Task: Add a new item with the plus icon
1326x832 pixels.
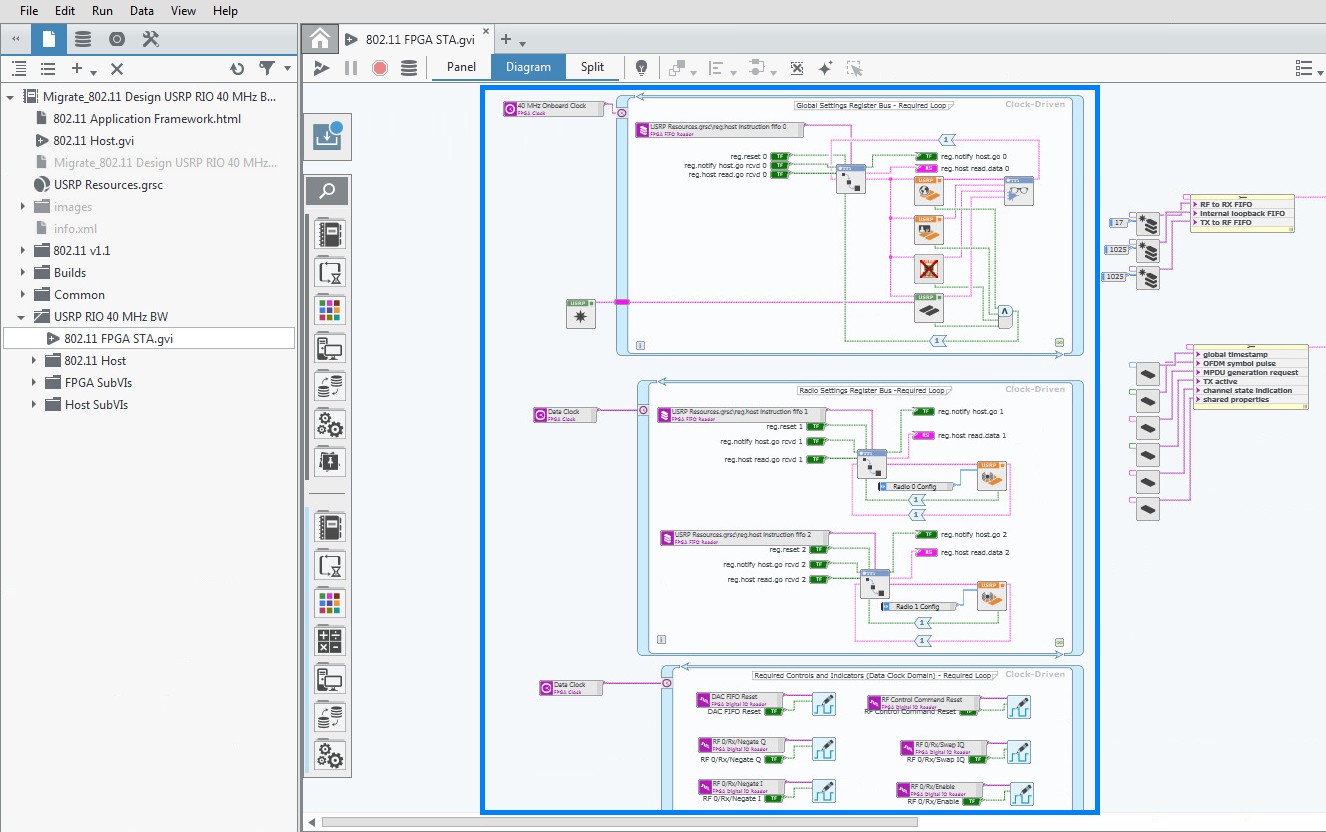Action: 77,69
